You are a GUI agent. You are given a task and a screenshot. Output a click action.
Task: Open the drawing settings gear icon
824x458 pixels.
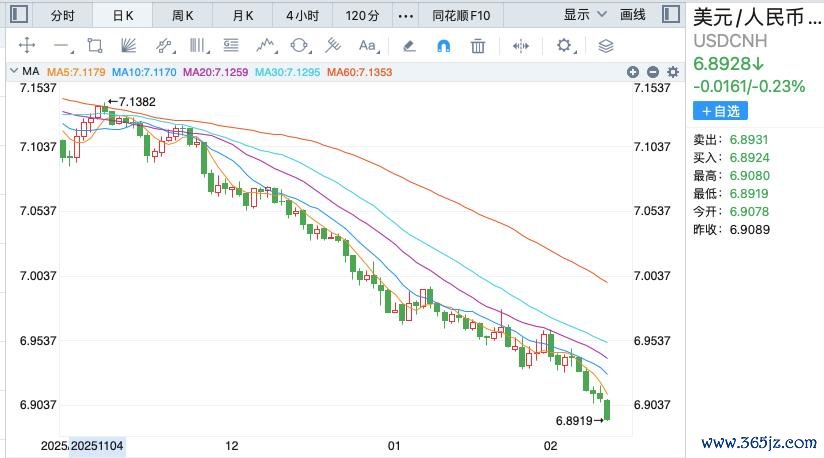(565, 46)
